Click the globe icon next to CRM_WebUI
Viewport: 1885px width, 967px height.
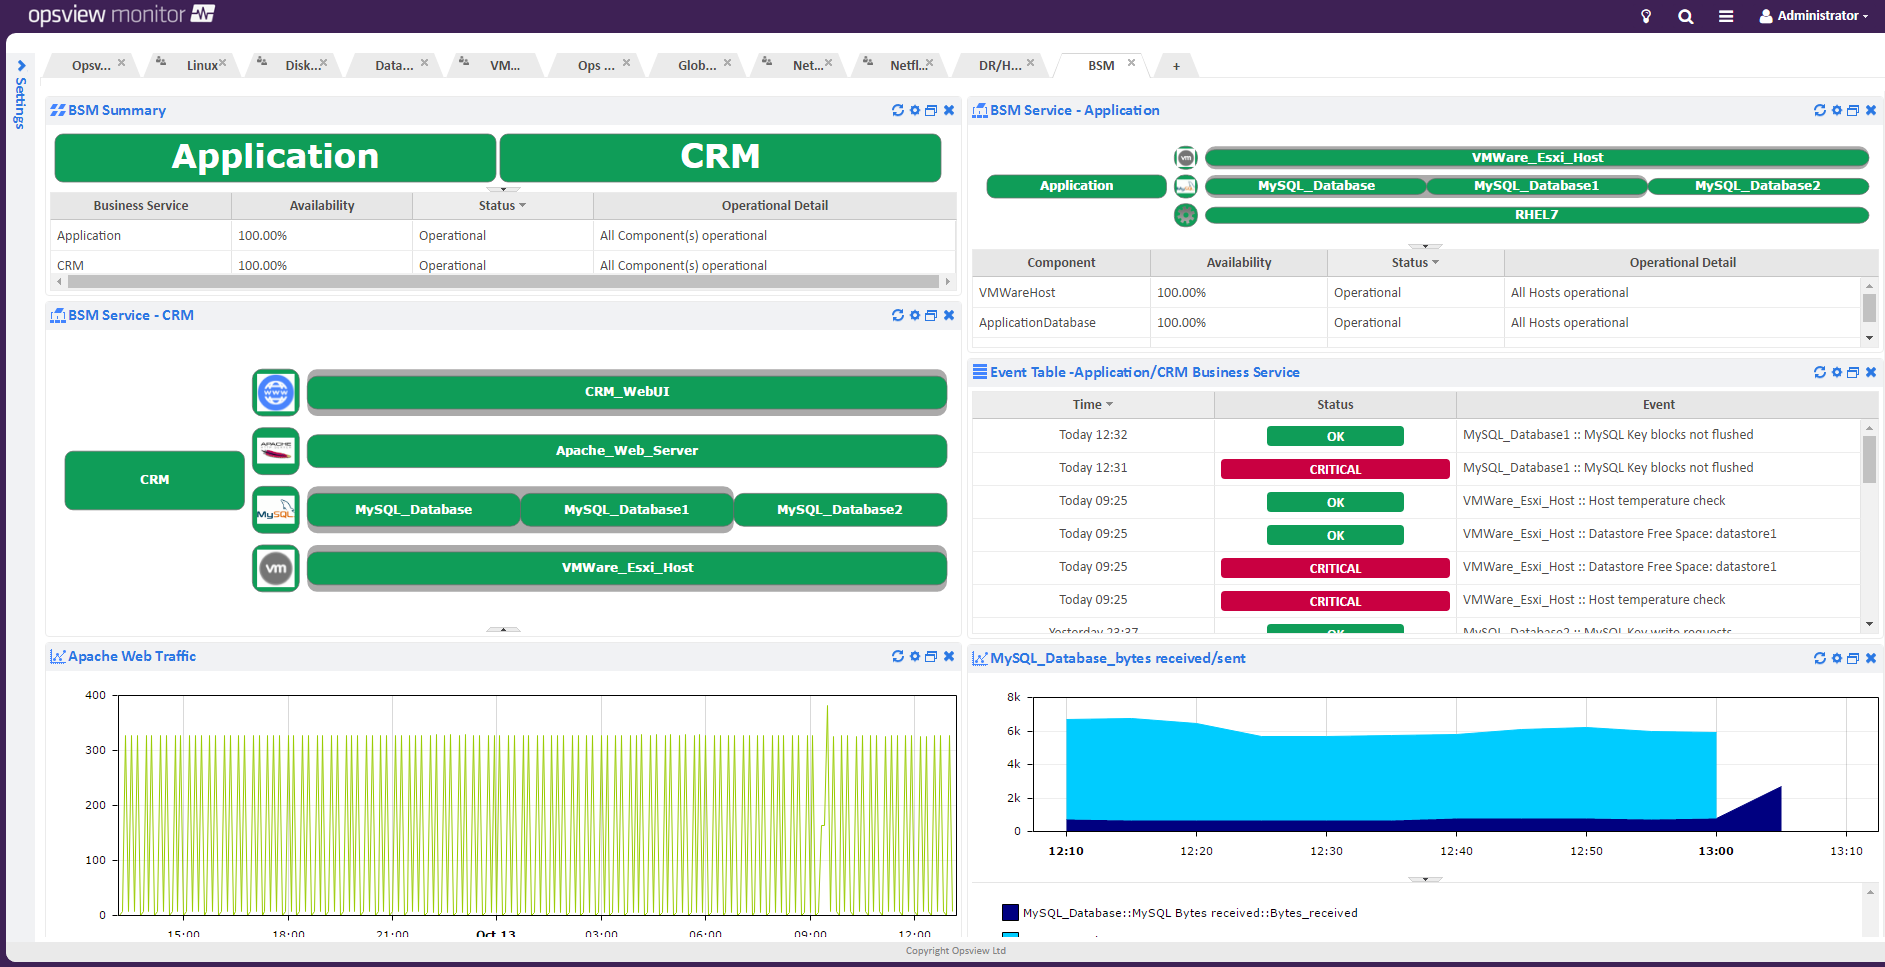(275, 392)
